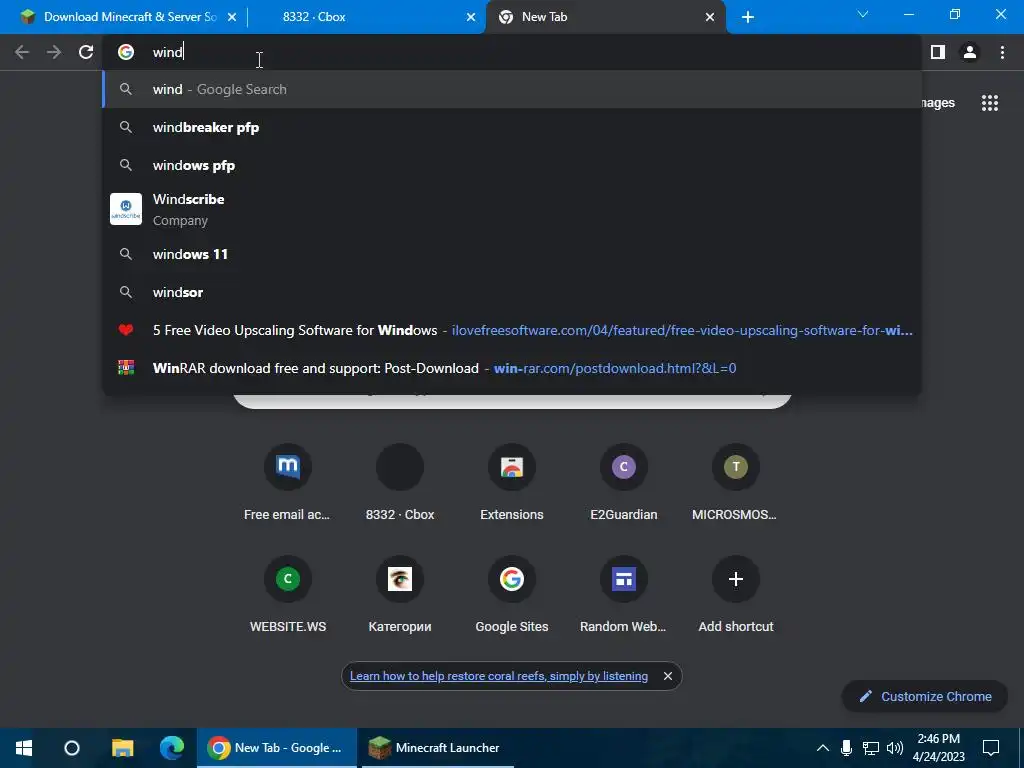
Task: Open the Chrome profile avatar
Action: 970,52
